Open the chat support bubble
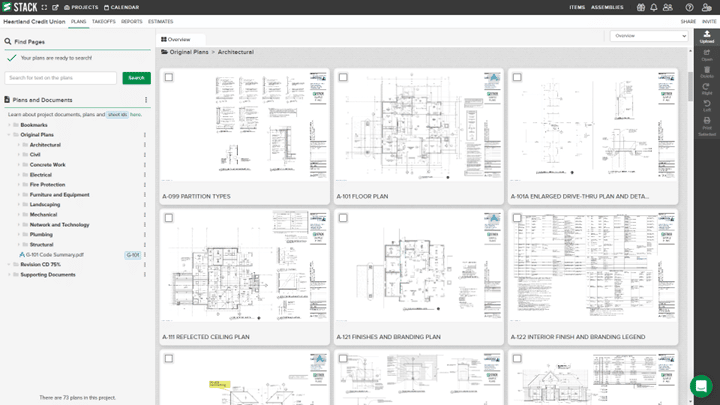The width and height of the screenshot is (720, 405). [701, 386]
